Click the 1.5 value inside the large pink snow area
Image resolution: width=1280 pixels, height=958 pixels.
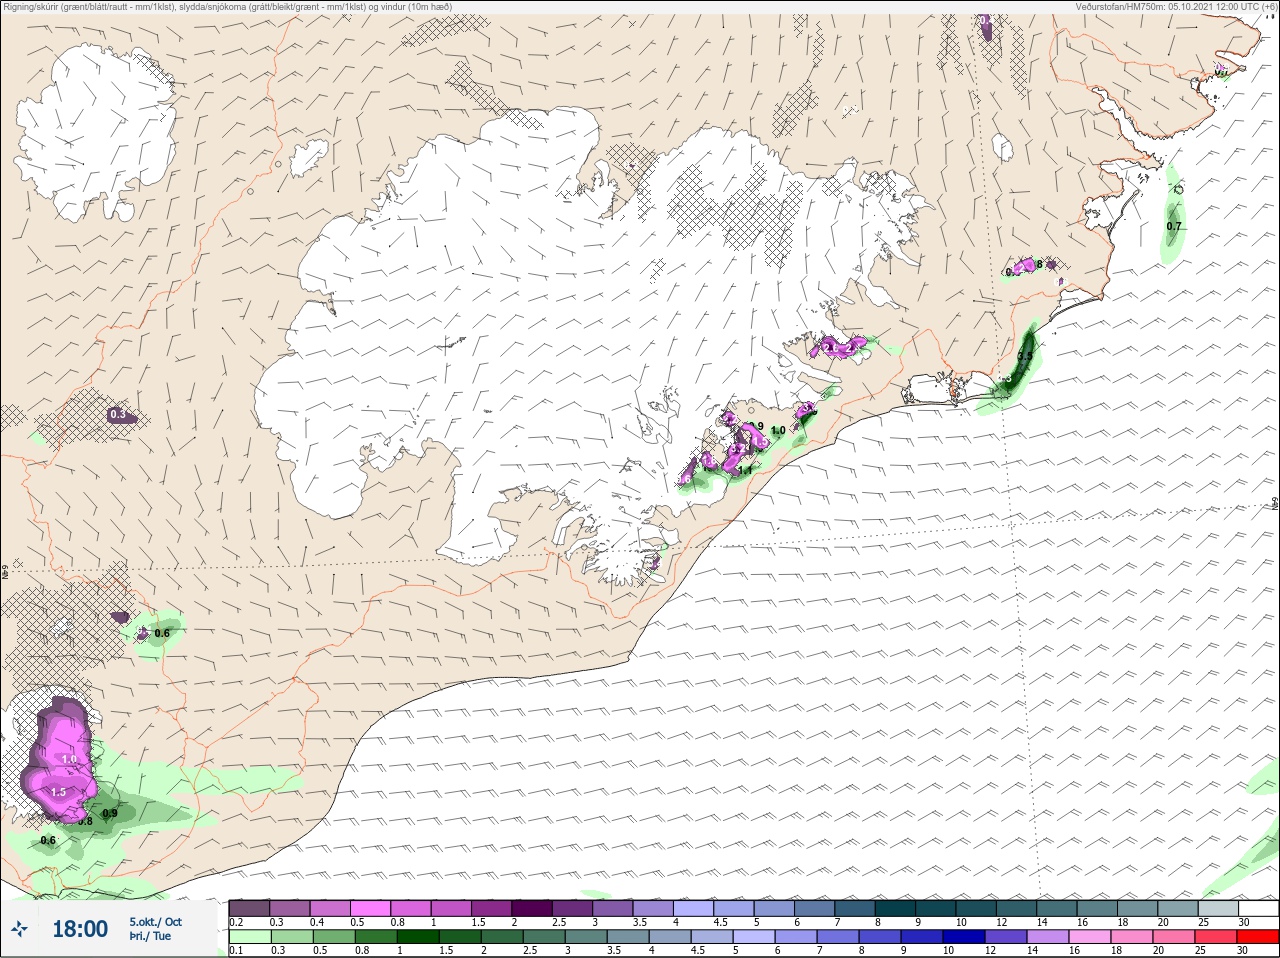[x=58, y=792]
